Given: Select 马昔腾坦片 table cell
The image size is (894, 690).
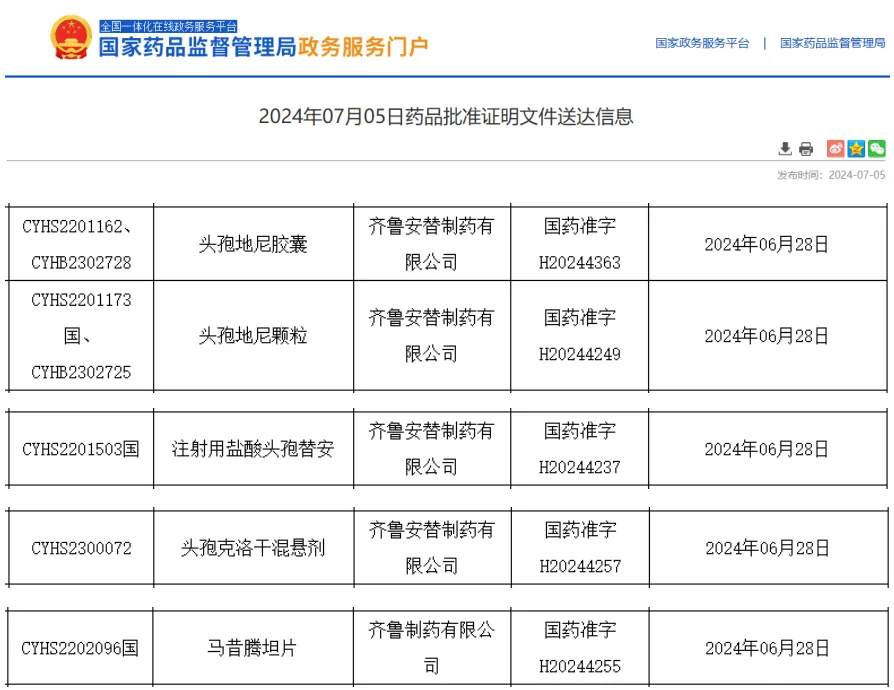Looking at the screenshot, I should (x=253, y=648).
